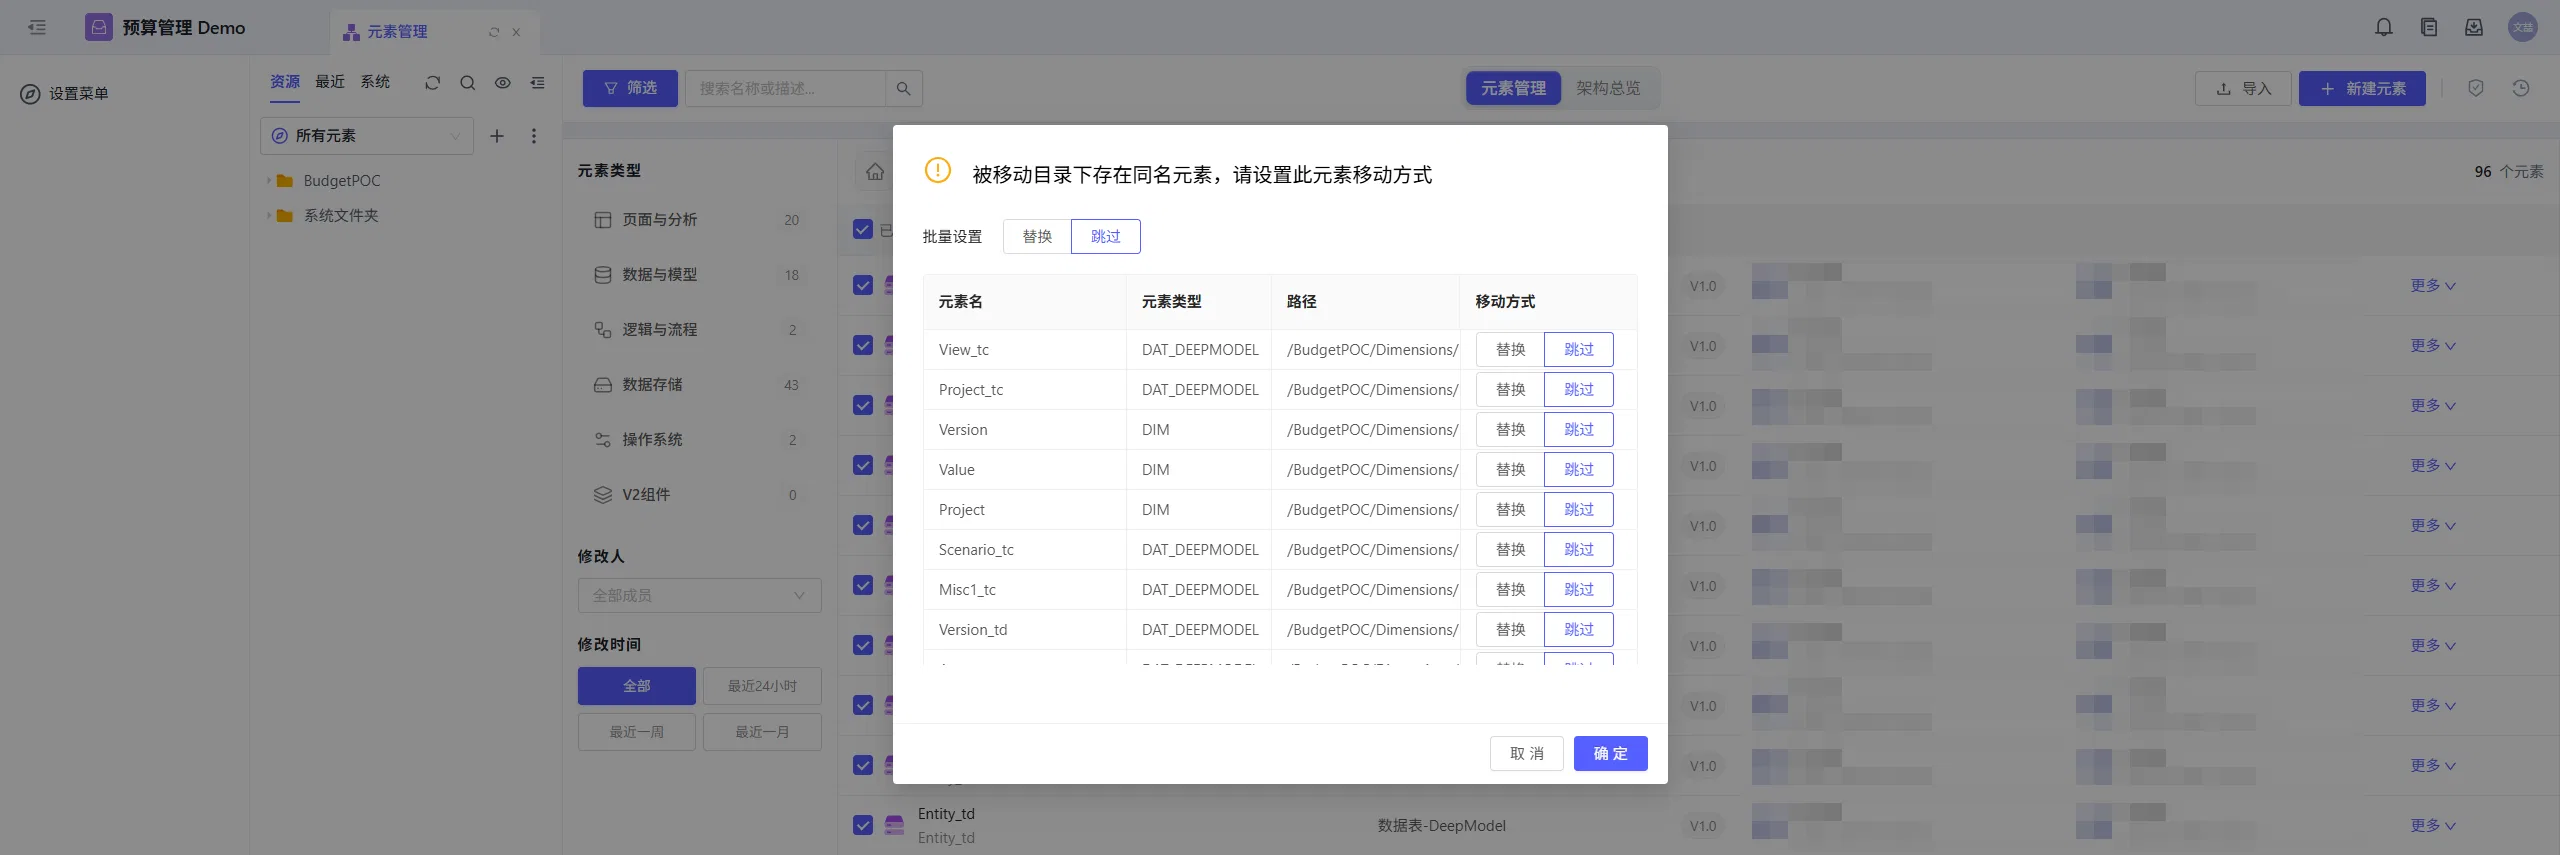Open the 设置菜单 item
Screen dimensions: 2560x855
tap(65, 94)
